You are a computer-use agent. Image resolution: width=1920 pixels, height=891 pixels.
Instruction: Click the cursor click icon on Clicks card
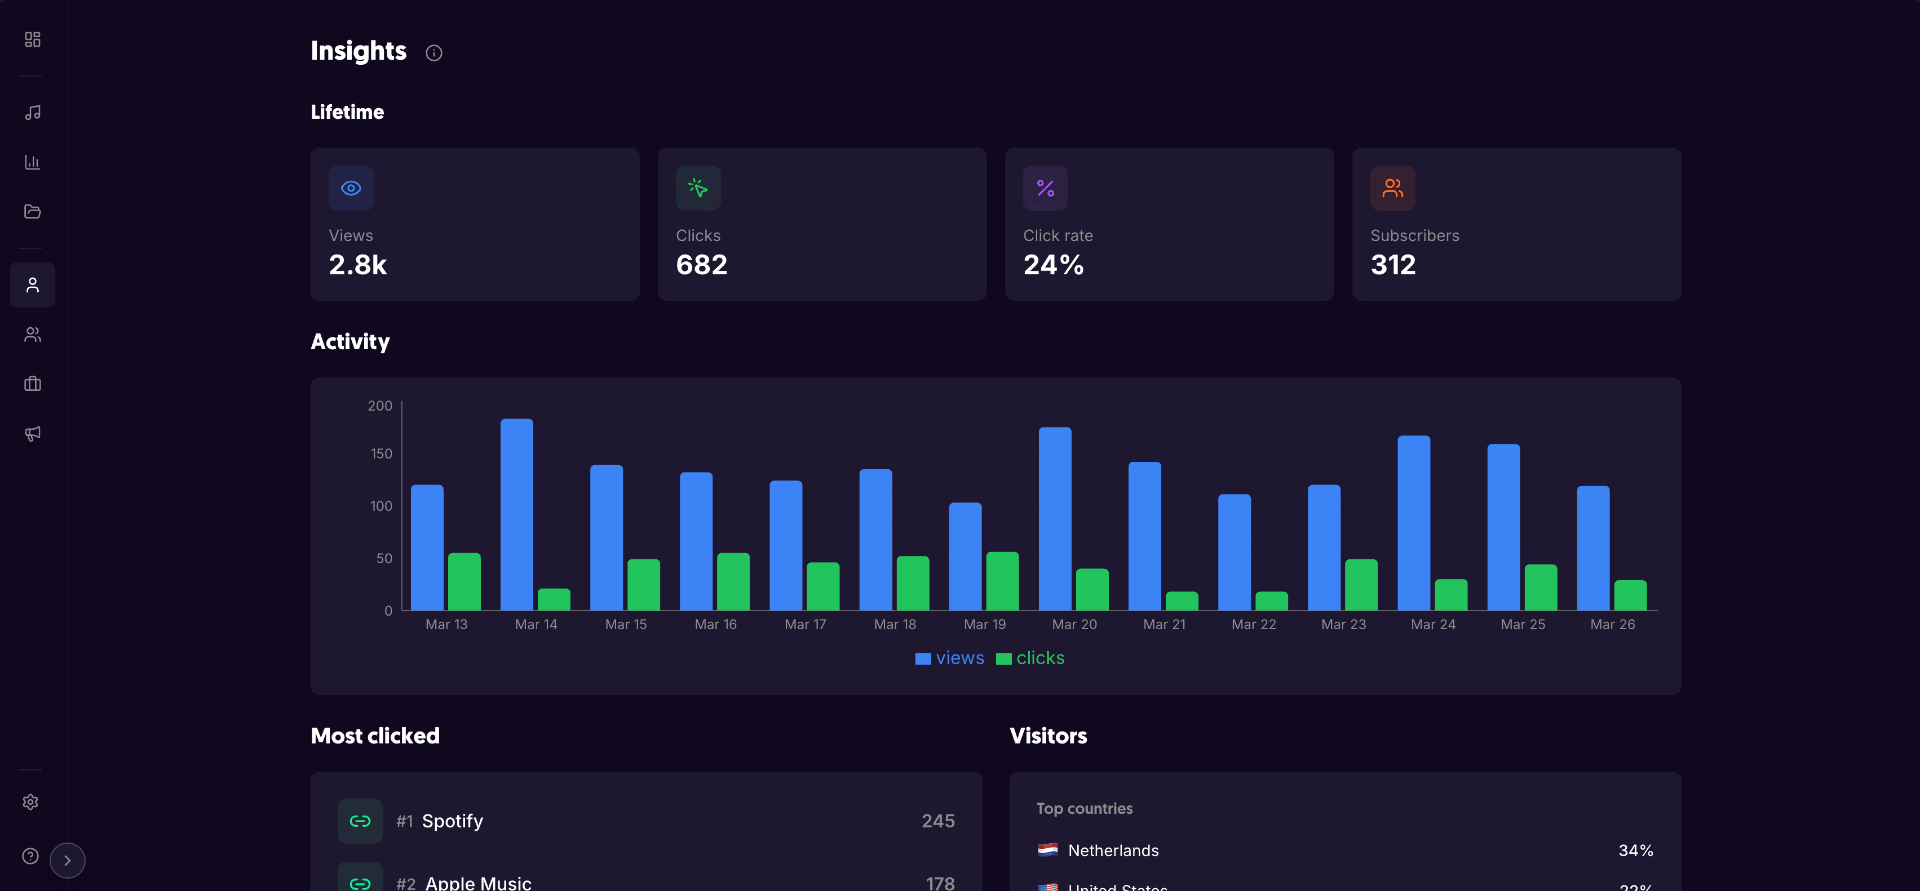click(x=698, y=188)
